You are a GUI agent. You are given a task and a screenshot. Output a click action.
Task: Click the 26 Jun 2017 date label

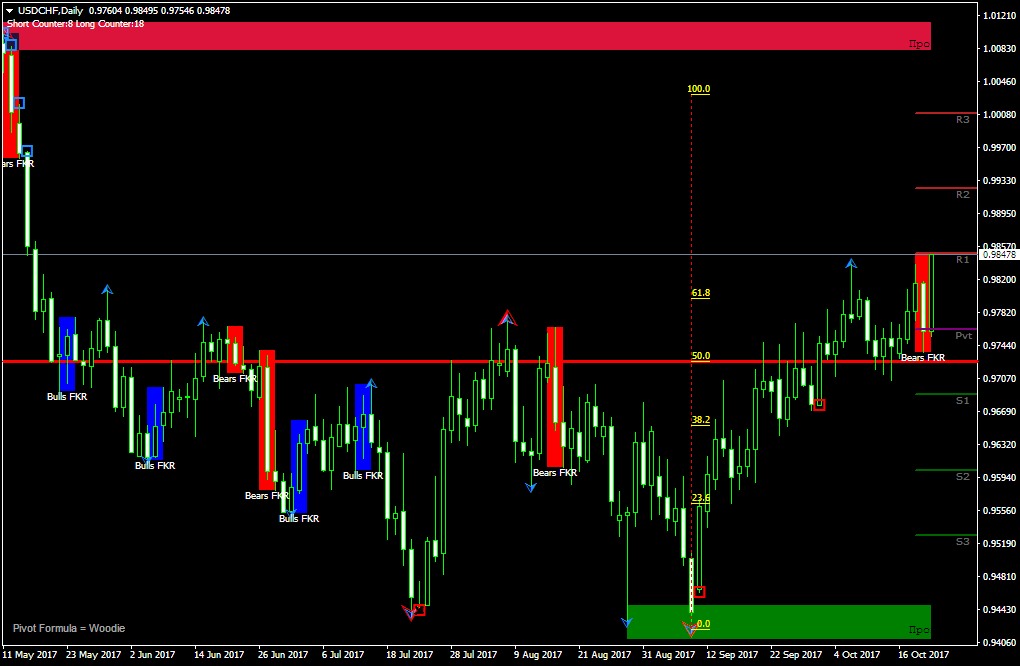tap(283, 654)
